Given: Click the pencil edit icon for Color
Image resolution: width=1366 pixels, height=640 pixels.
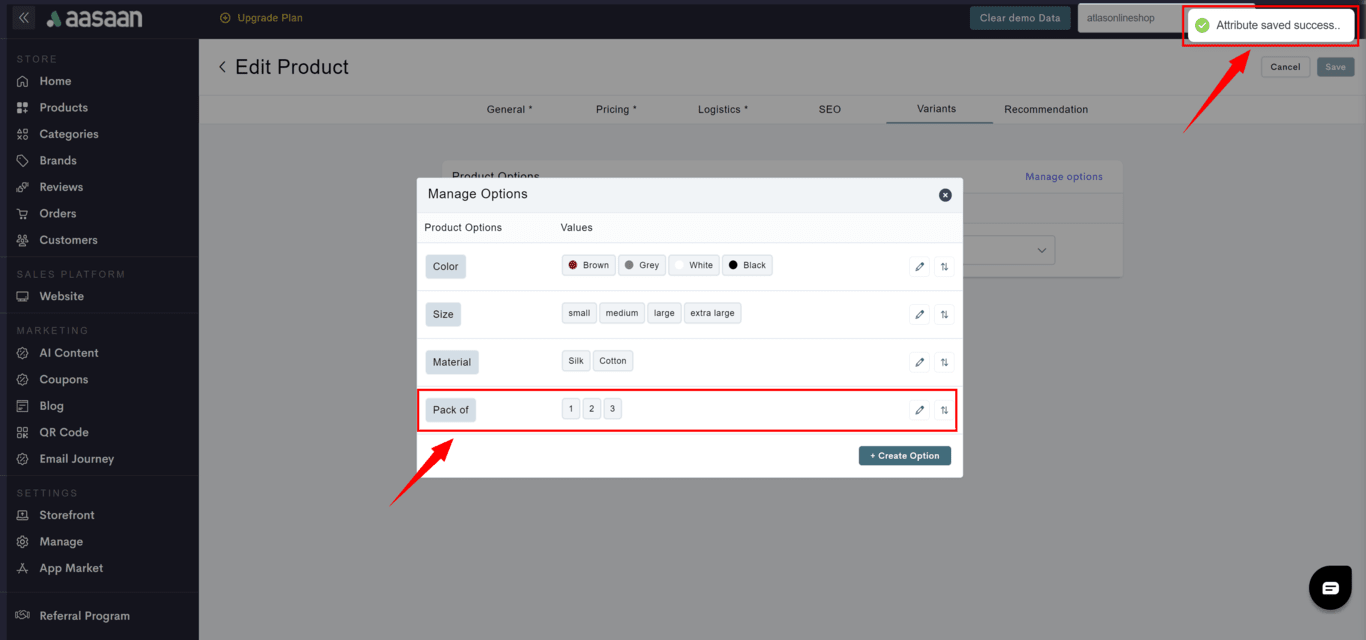Looking at the screenshot, I should pyautogui.click(x=919, y=266).
